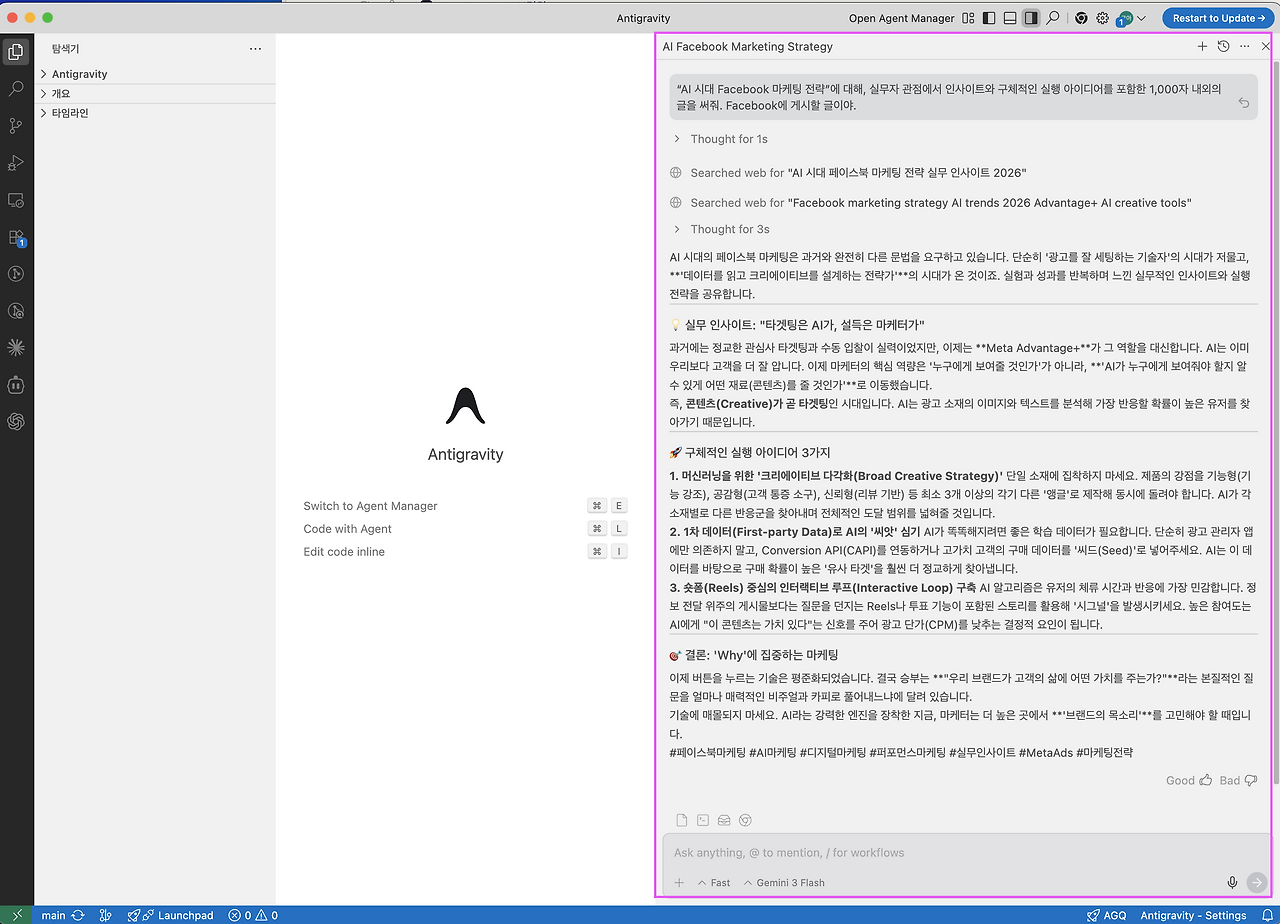The width and height of the screenshot is (1280, 924).
Task: Click the Customize Layout icon in the title bar
Action: [x=968, y=18]
